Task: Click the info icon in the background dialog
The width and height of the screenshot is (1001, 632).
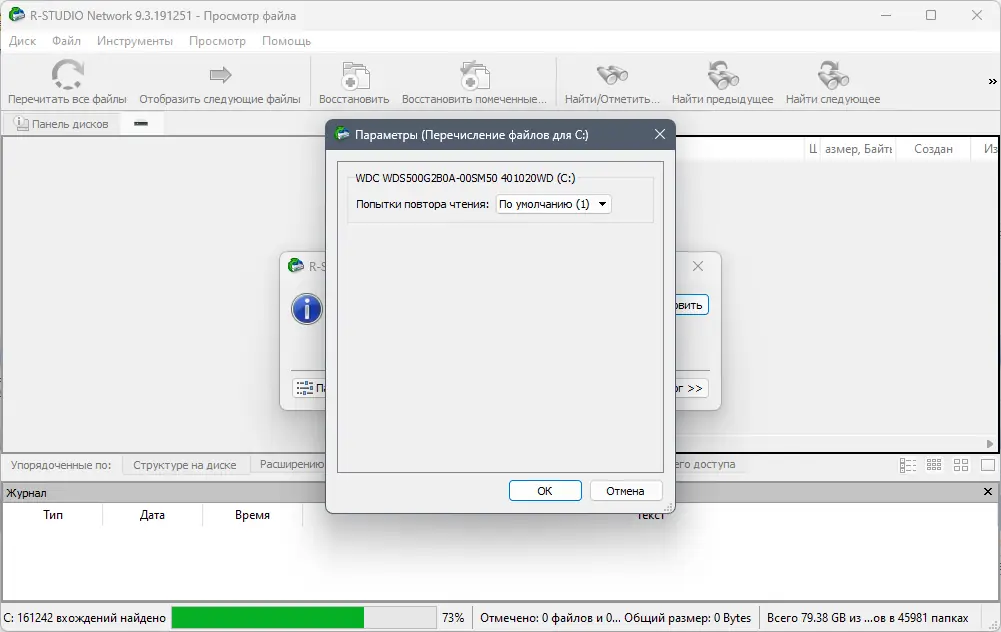Action: [307, 310]
